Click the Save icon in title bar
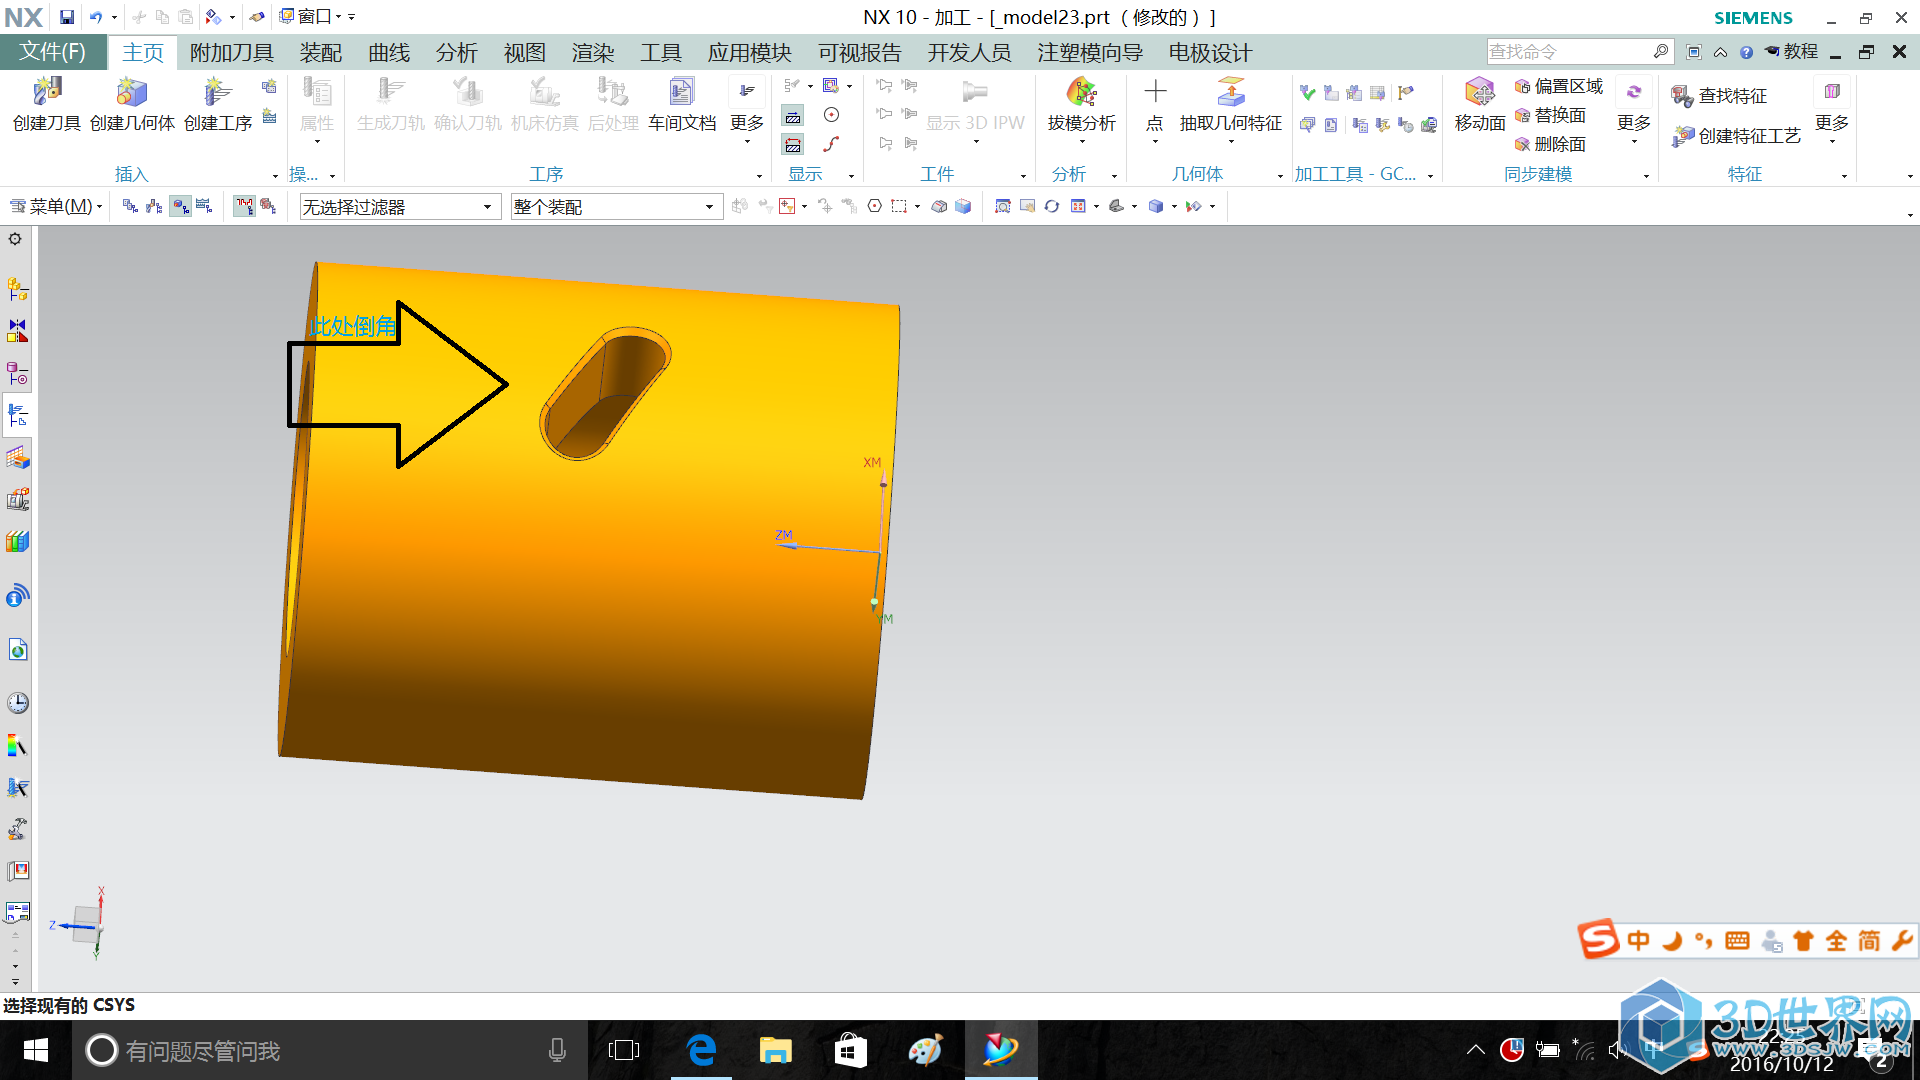Viewport: 1920px width, 1080px height. click(67, 17)
